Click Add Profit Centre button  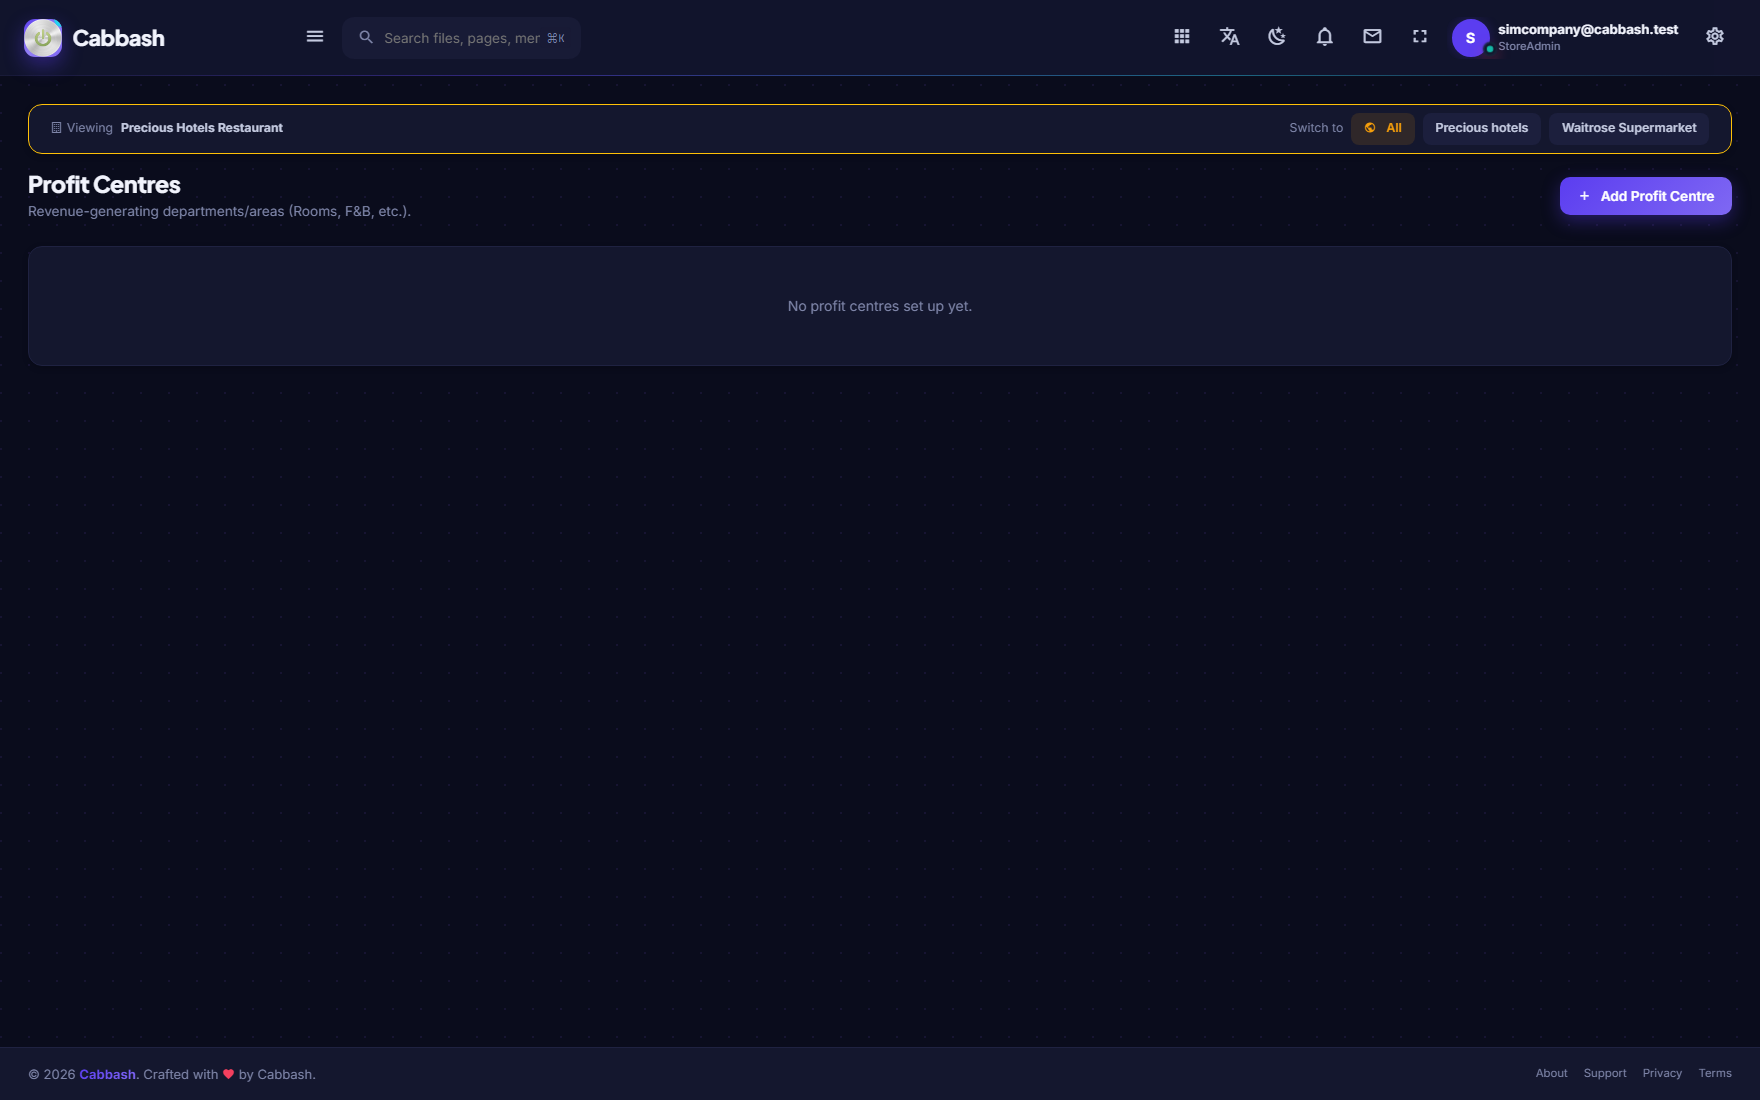coord(1646,196)
